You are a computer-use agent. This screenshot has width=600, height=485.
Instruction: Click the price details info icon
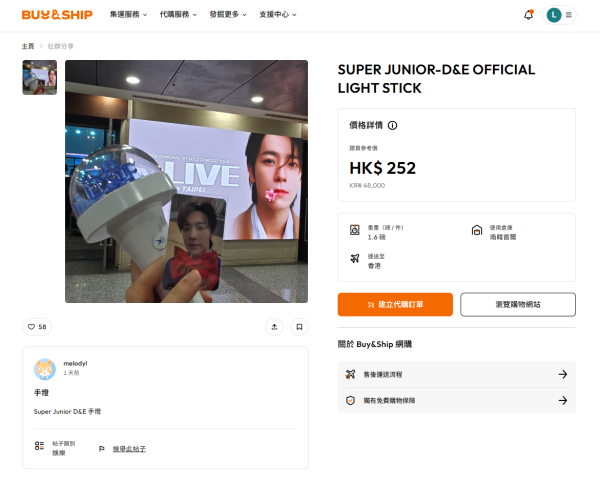[x=392, y=125]
